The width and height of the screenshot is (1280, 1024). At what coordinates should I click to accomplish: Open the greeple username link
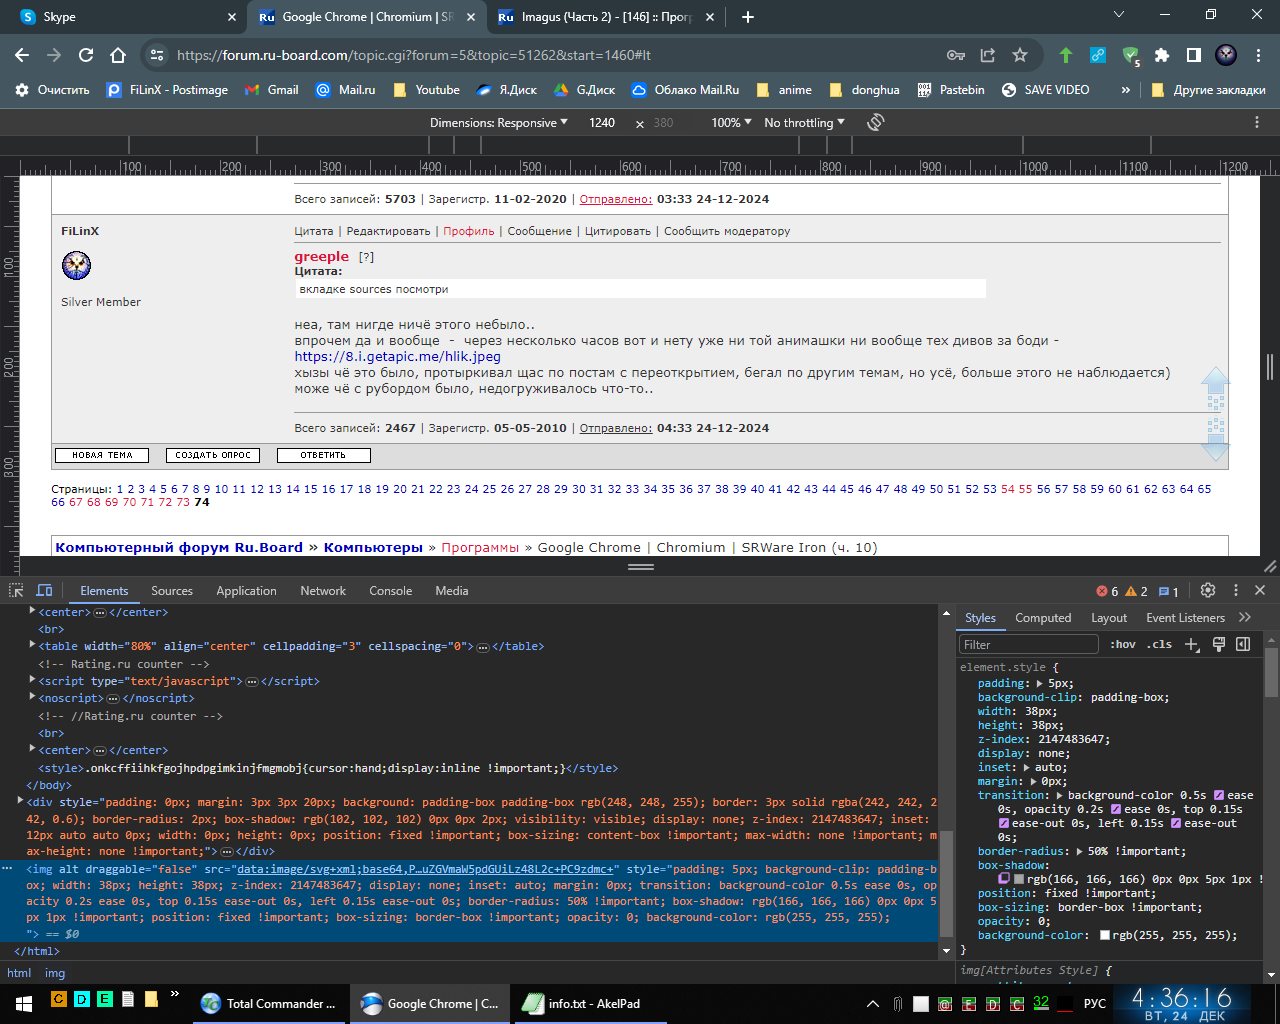(321, 256)
